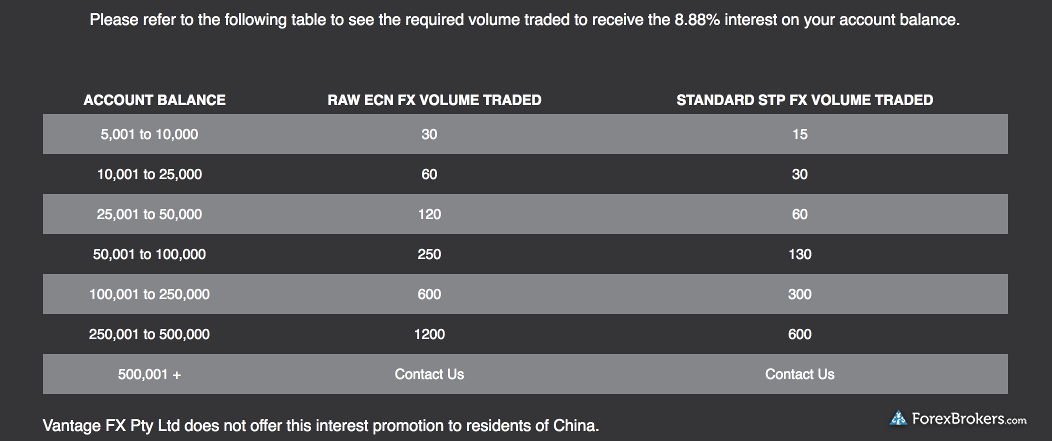This screenshot has height=441, width=1052.
Task: Click the 5,001 to 10,000 balance row
Action: pyautogui.click(x=525, y=134)
